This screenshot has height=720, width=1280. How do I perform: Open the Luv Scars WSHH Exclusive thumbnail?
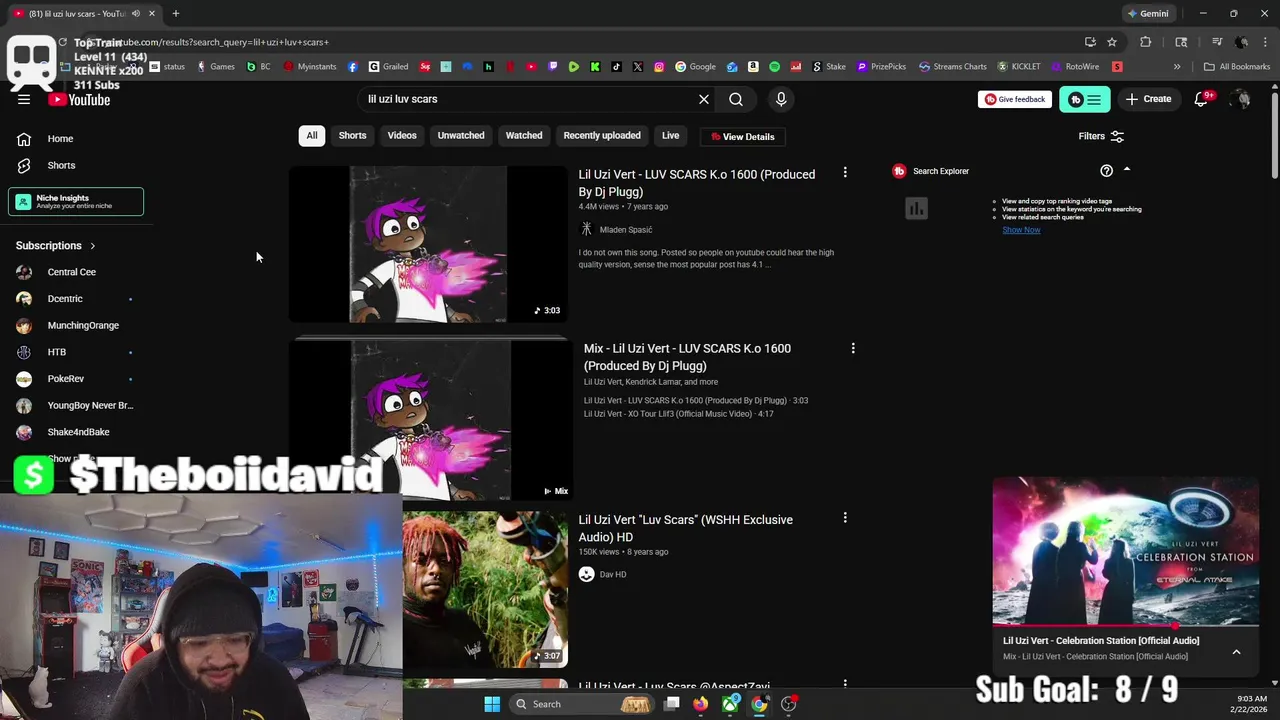point(486,589)
